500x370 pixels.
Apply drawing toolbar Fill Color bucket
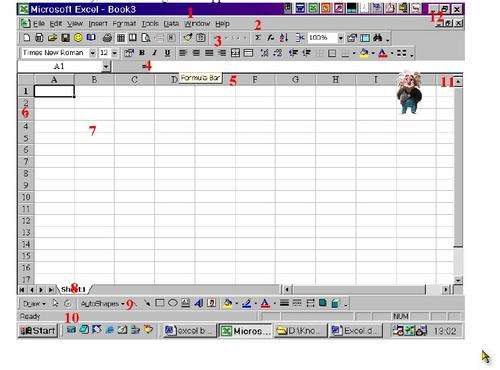[x=228, y=303]
